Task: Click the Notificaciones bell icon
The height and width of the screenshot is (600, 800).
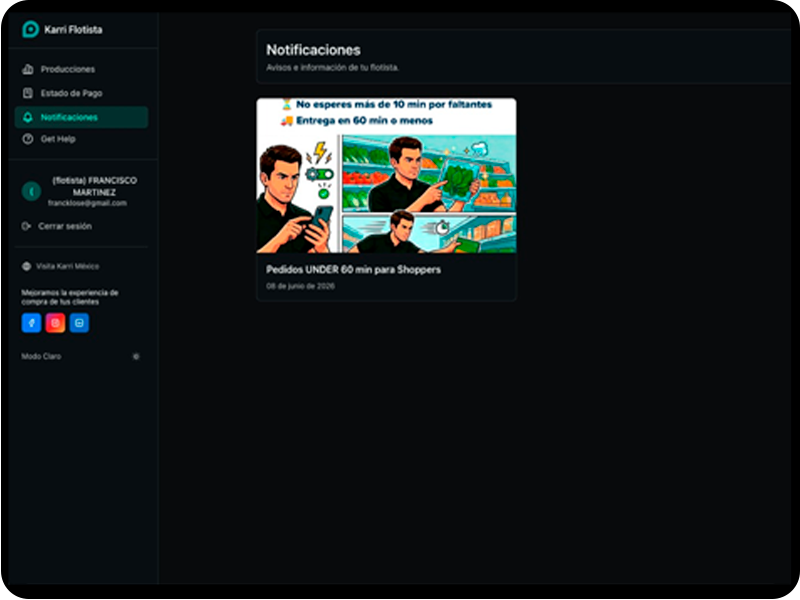Action: (x=28, y=117)
